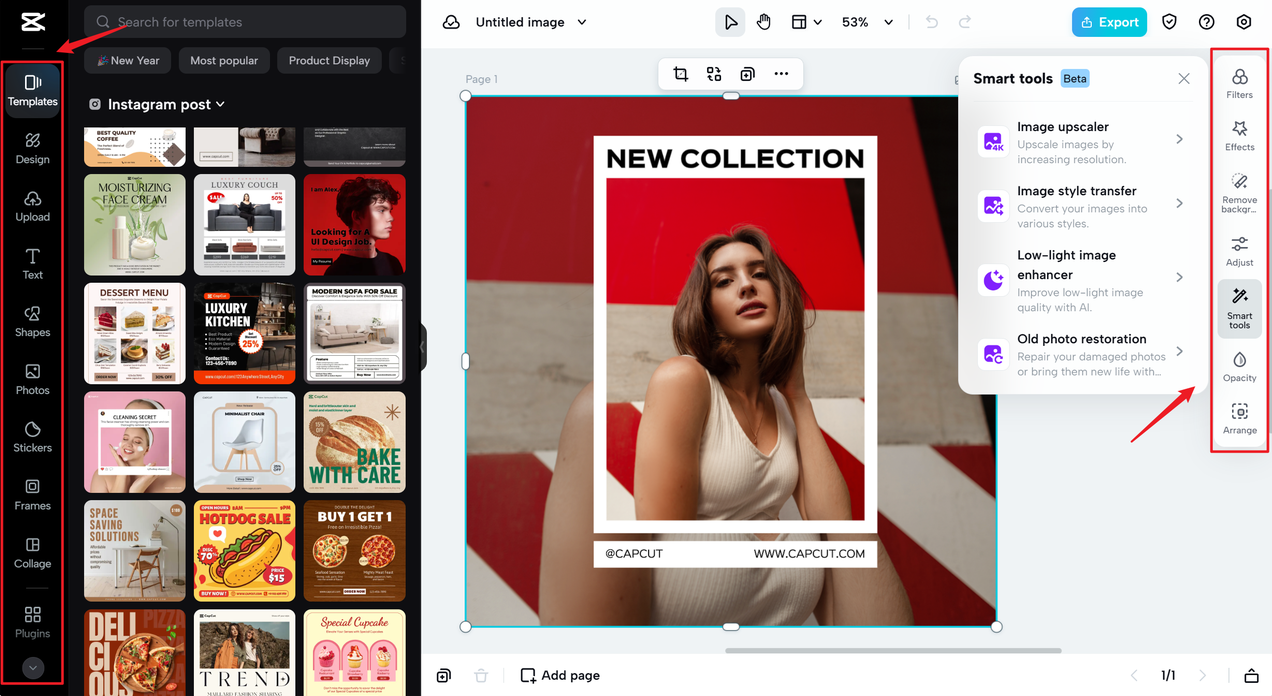Viewport: 1272px width, 696px height.
Task: Open the Plugins panel
Action: click(x=32, y=621)
